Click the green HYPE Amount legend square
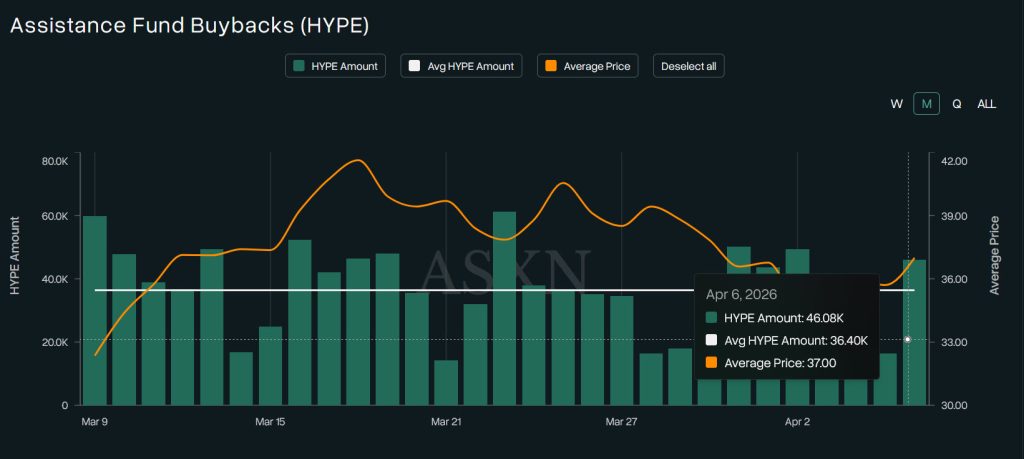Viewport: 1024px width, 459px height. click(299, 67)
